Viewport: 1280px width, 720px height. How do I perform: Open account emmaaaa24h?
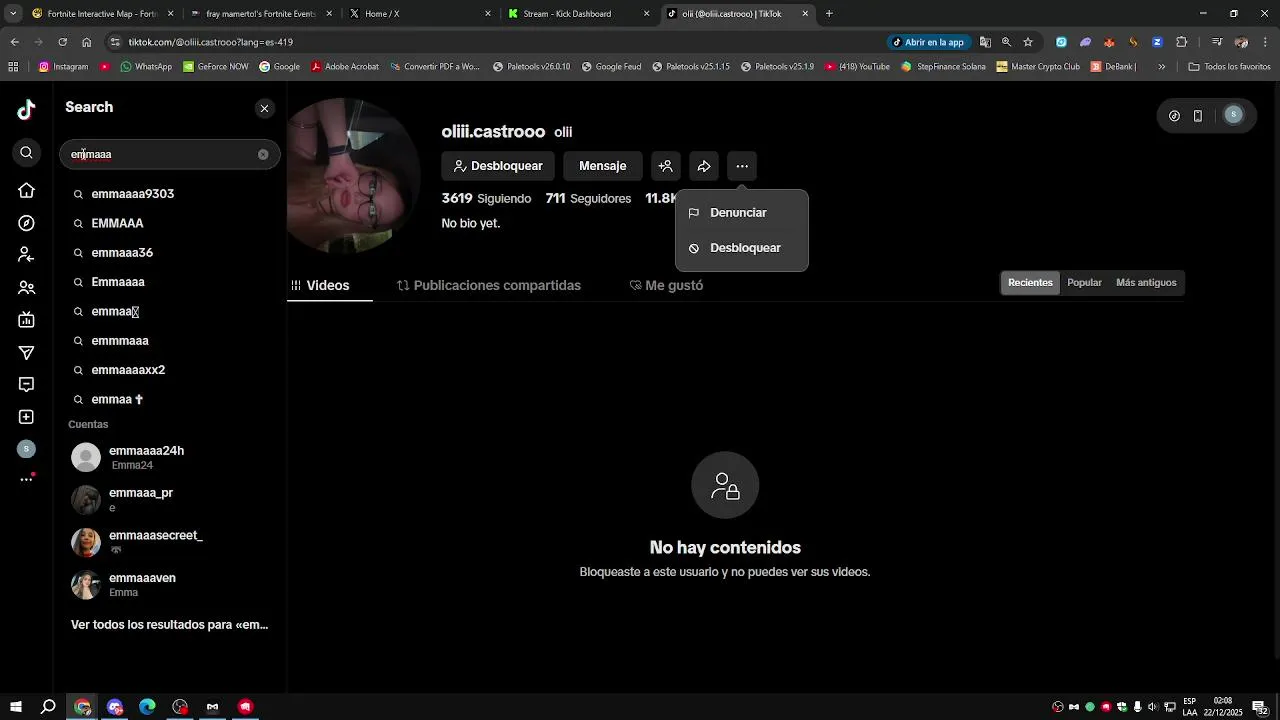coord(170,457)
